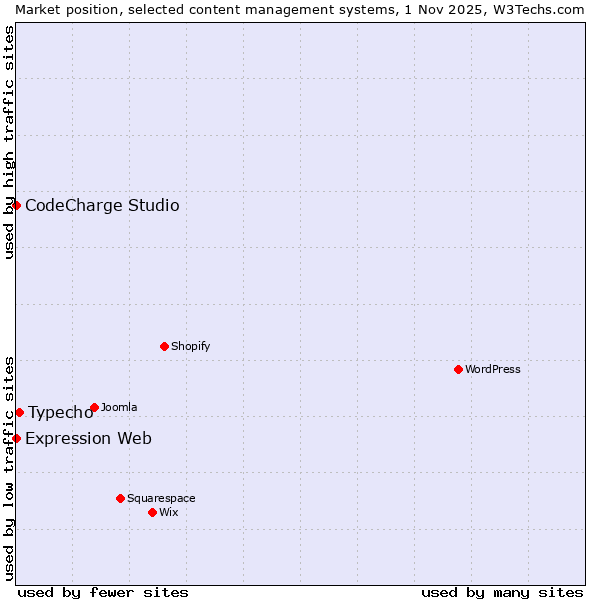Image resolution: width=600 pixels, height=600 pixels.
Task: Click the Typecho text label
Action: pos(60,413)
